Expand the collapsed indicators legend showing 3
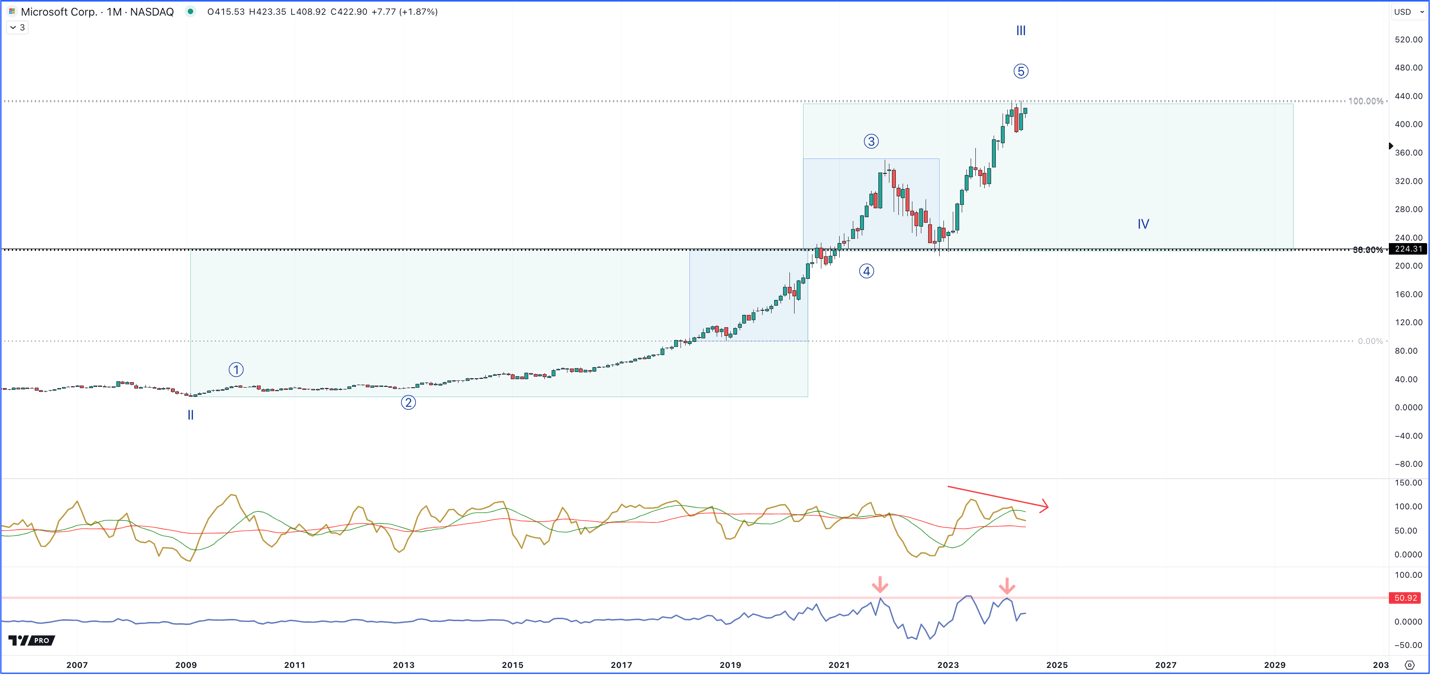 [x=17, y=28]
